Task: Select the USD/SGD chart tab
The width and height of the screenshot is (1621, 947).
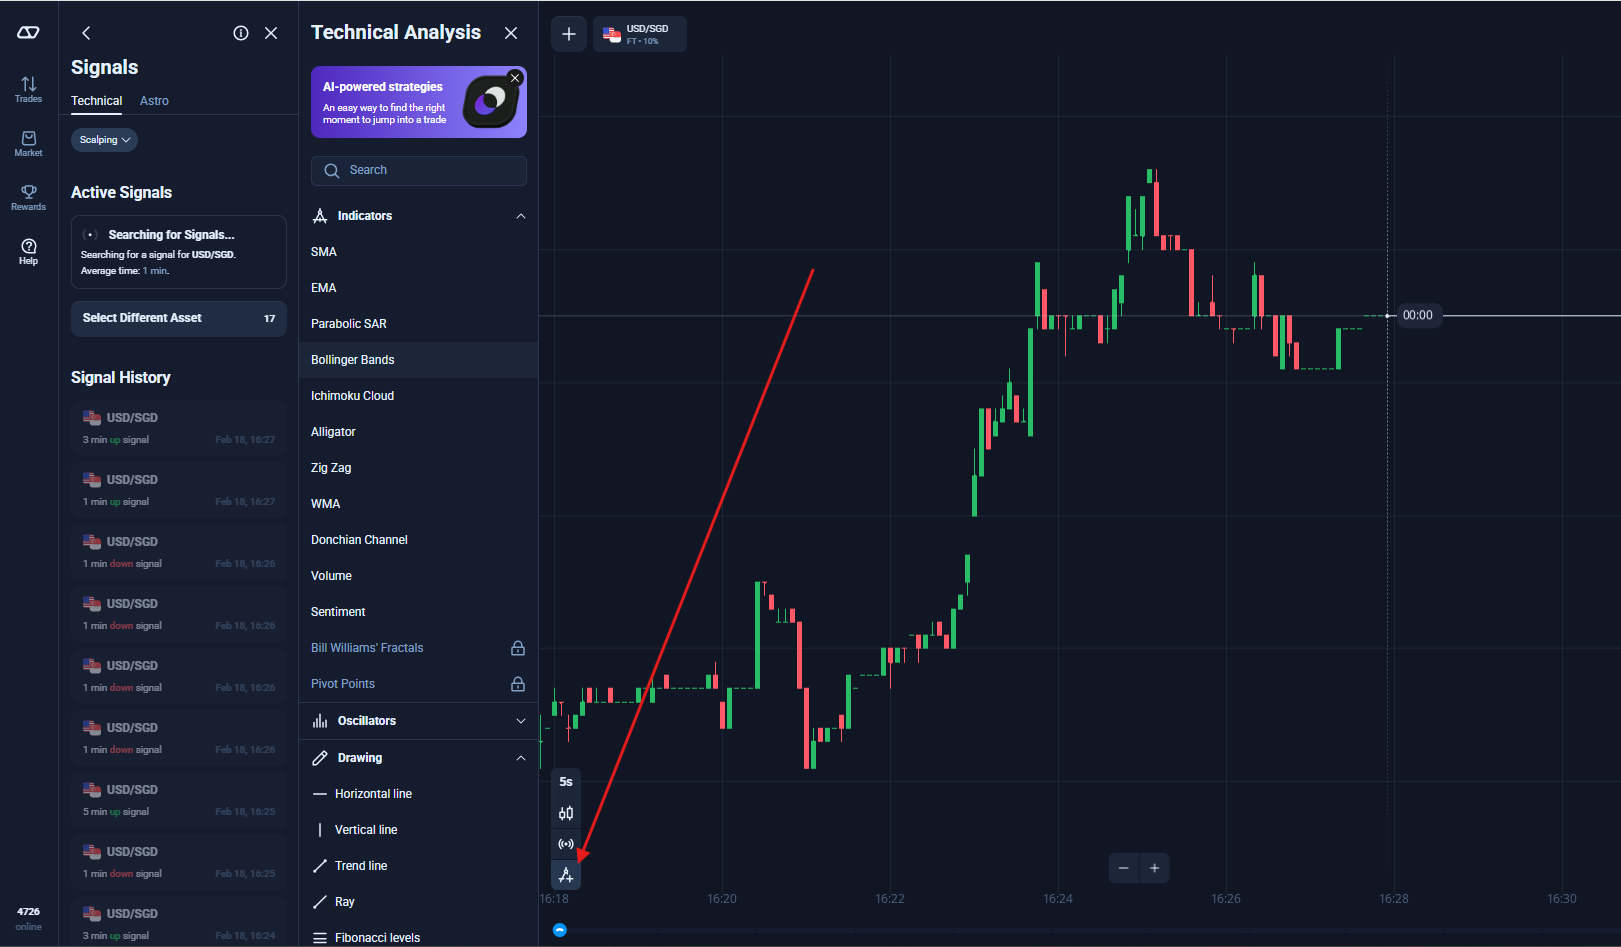Action: 639,34
